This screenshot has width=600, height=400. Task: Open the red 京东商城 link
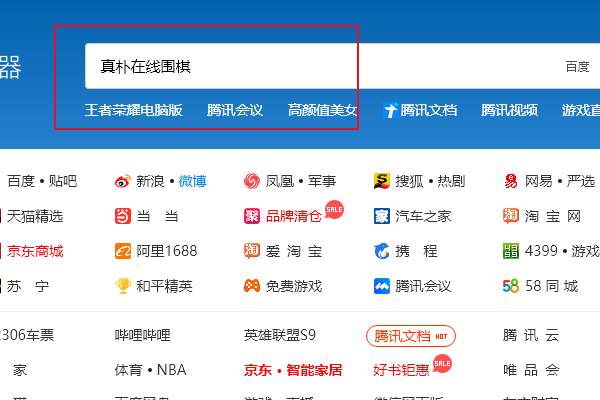click(35, 251)
